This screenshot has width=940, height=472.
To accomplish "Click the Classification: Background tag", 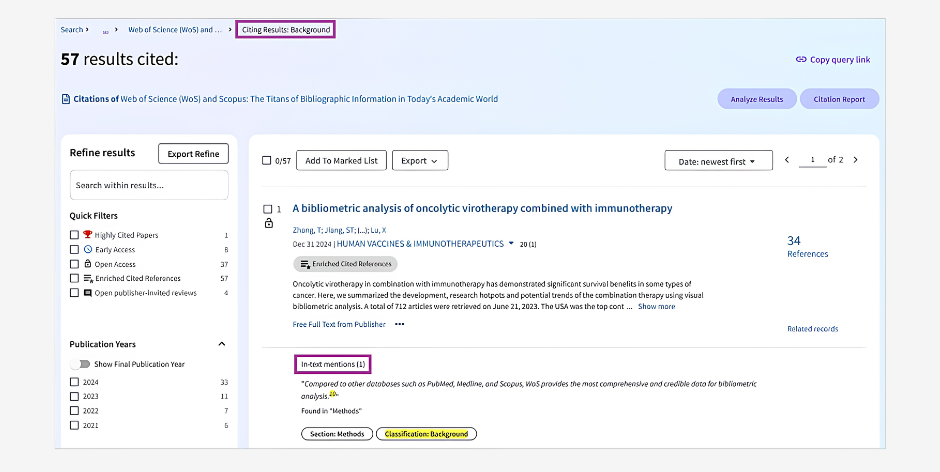I will point(426,434).
